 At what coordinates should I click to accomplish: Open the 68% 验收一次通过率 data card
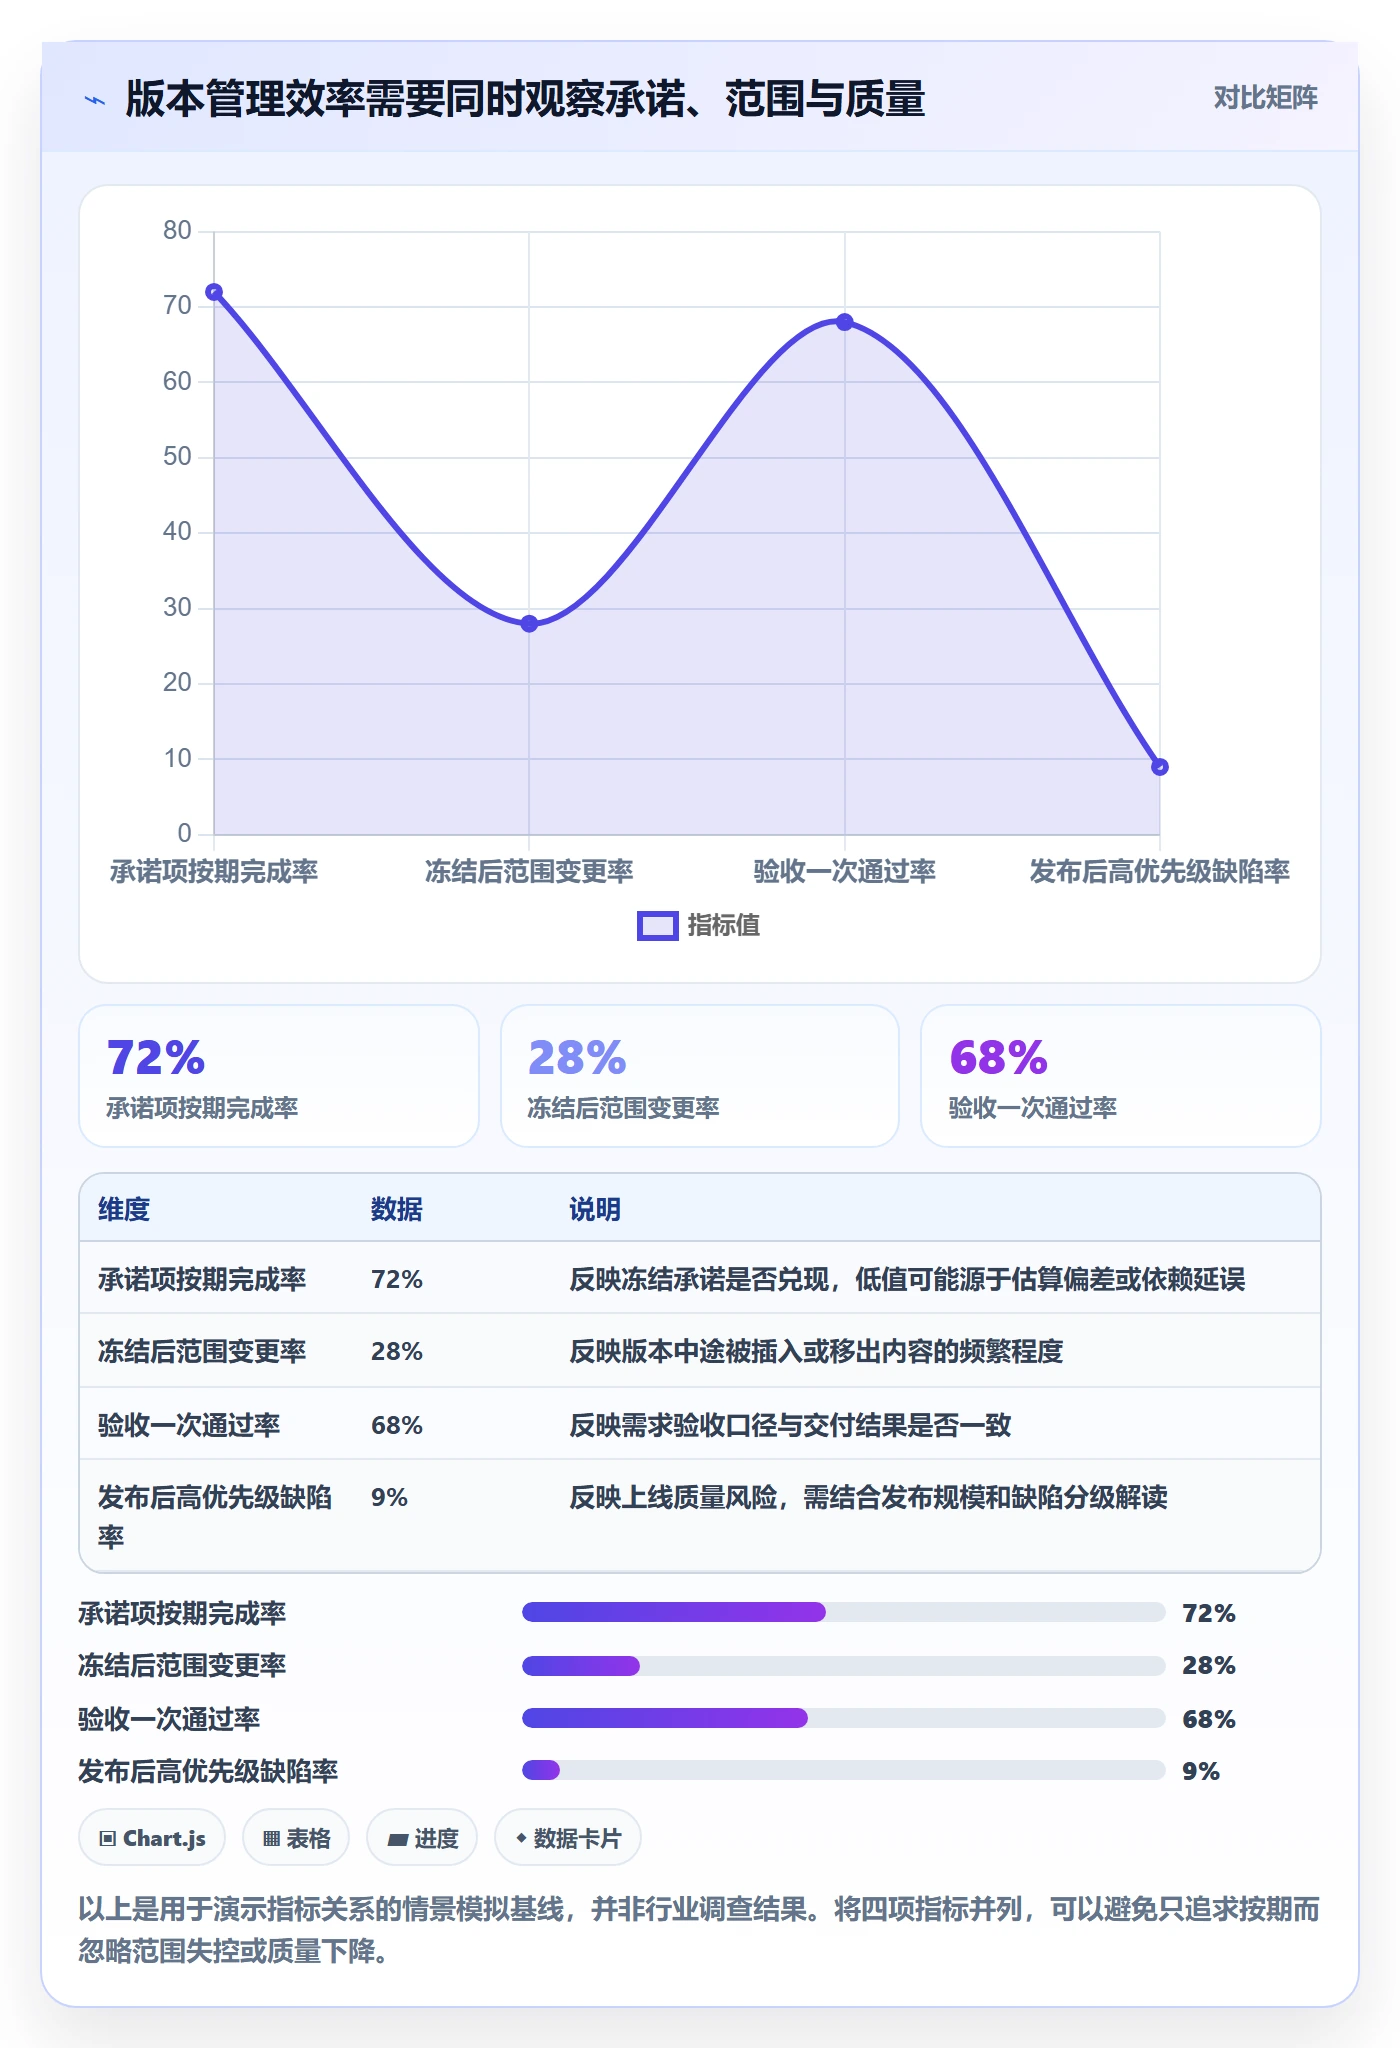click(1121, 1076)
